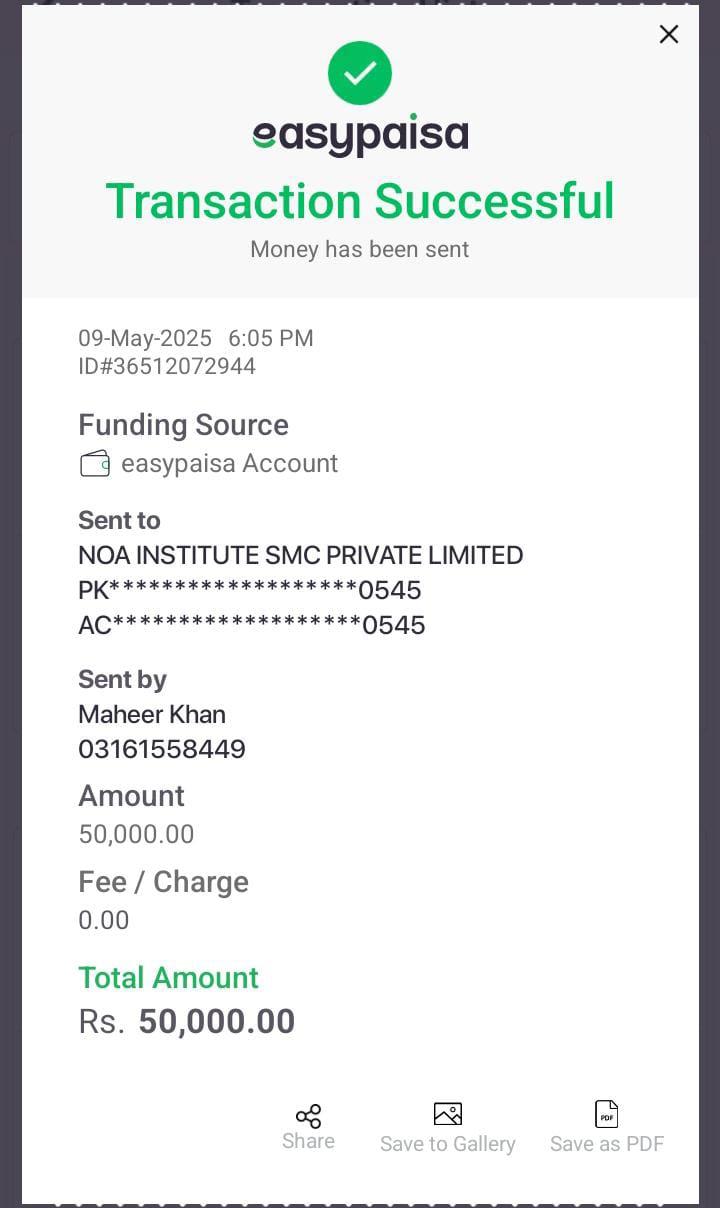Select the sender name Maheer Khan
Image resolution: width=720 pixels, height=1208 pixels.
pos(152,714)
